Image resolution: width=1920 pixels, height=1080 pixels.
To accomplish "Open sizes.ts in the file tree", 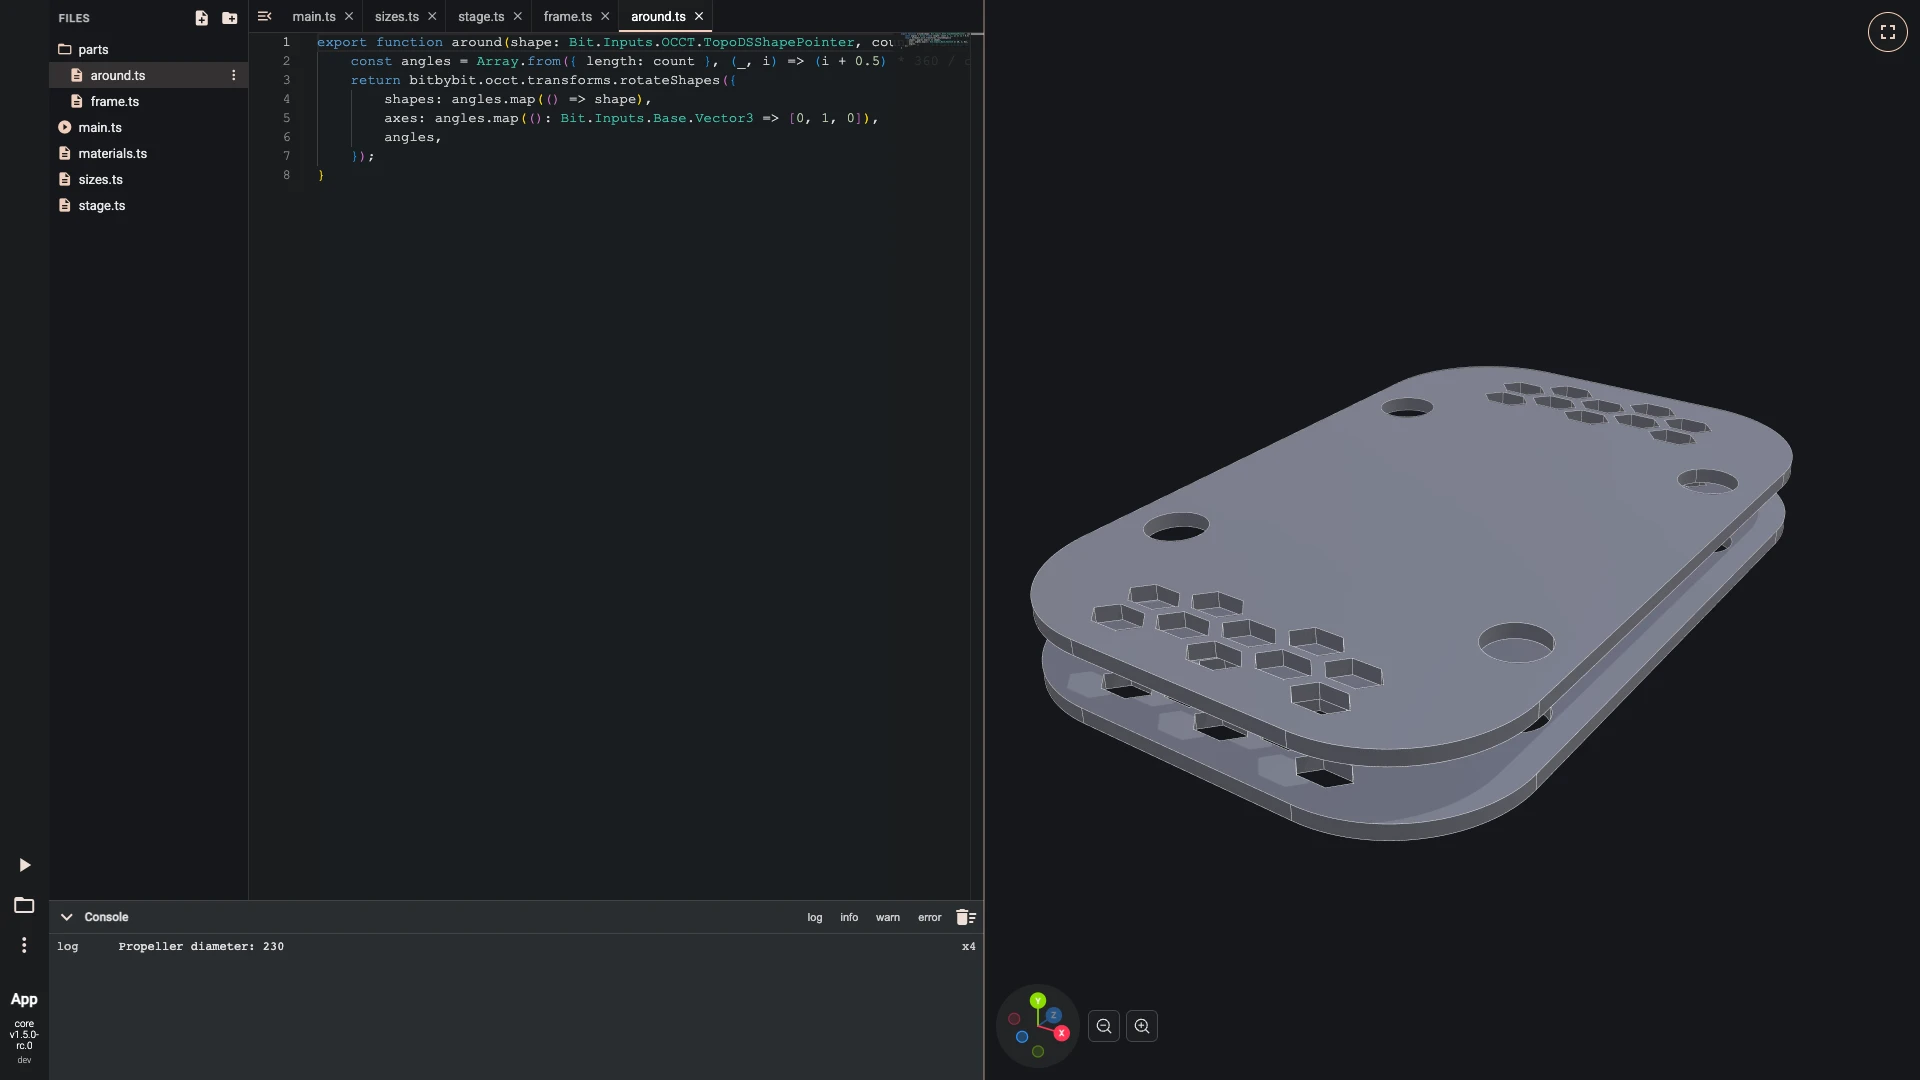I will point(148,179).
